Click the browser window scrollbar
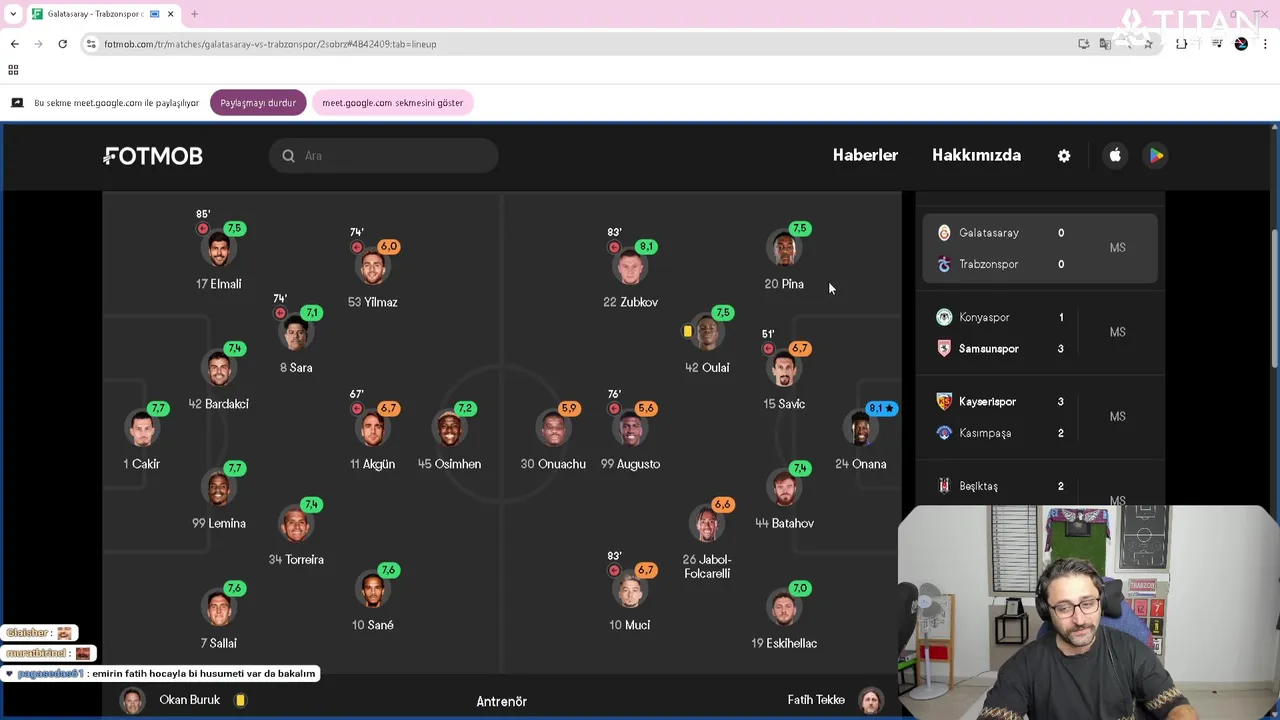This screenshot has width=1280, height=720. [1274, 300]
